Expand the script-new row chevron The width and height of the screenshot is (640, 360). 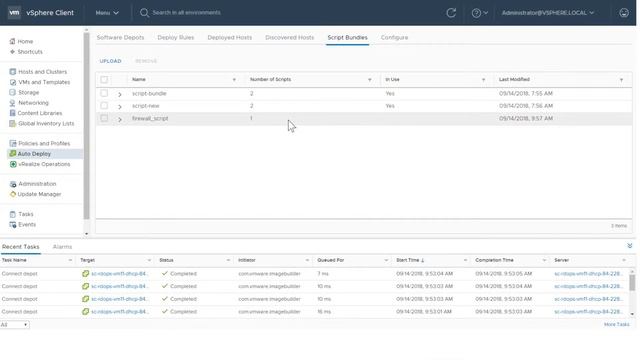[x=120, y=107]
